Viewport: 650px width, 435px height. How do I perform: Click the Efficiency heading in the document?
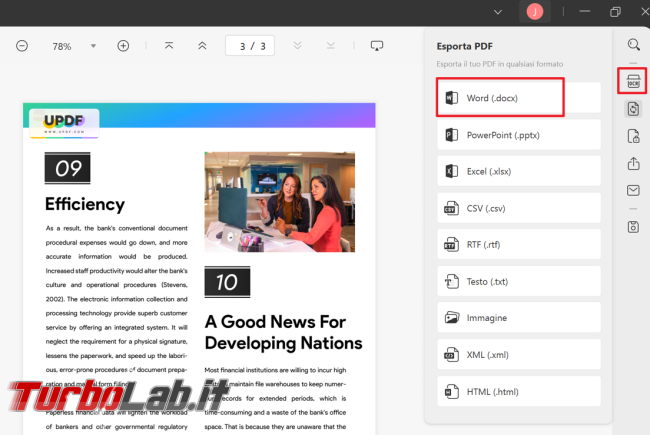click(85, 204)
